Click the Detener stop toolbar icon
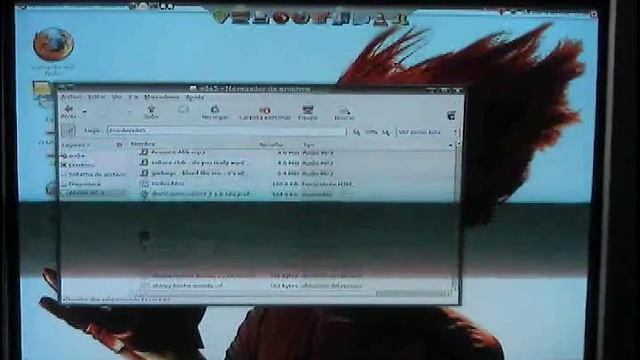The image size is (640, 360). pyautogui.click(x=184, y=110)
